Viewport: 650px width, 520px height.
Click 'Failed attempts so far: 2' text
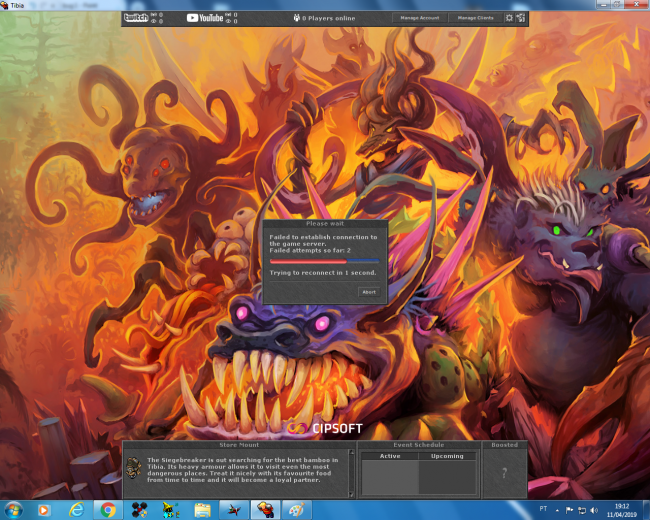[x=310, y=250]
